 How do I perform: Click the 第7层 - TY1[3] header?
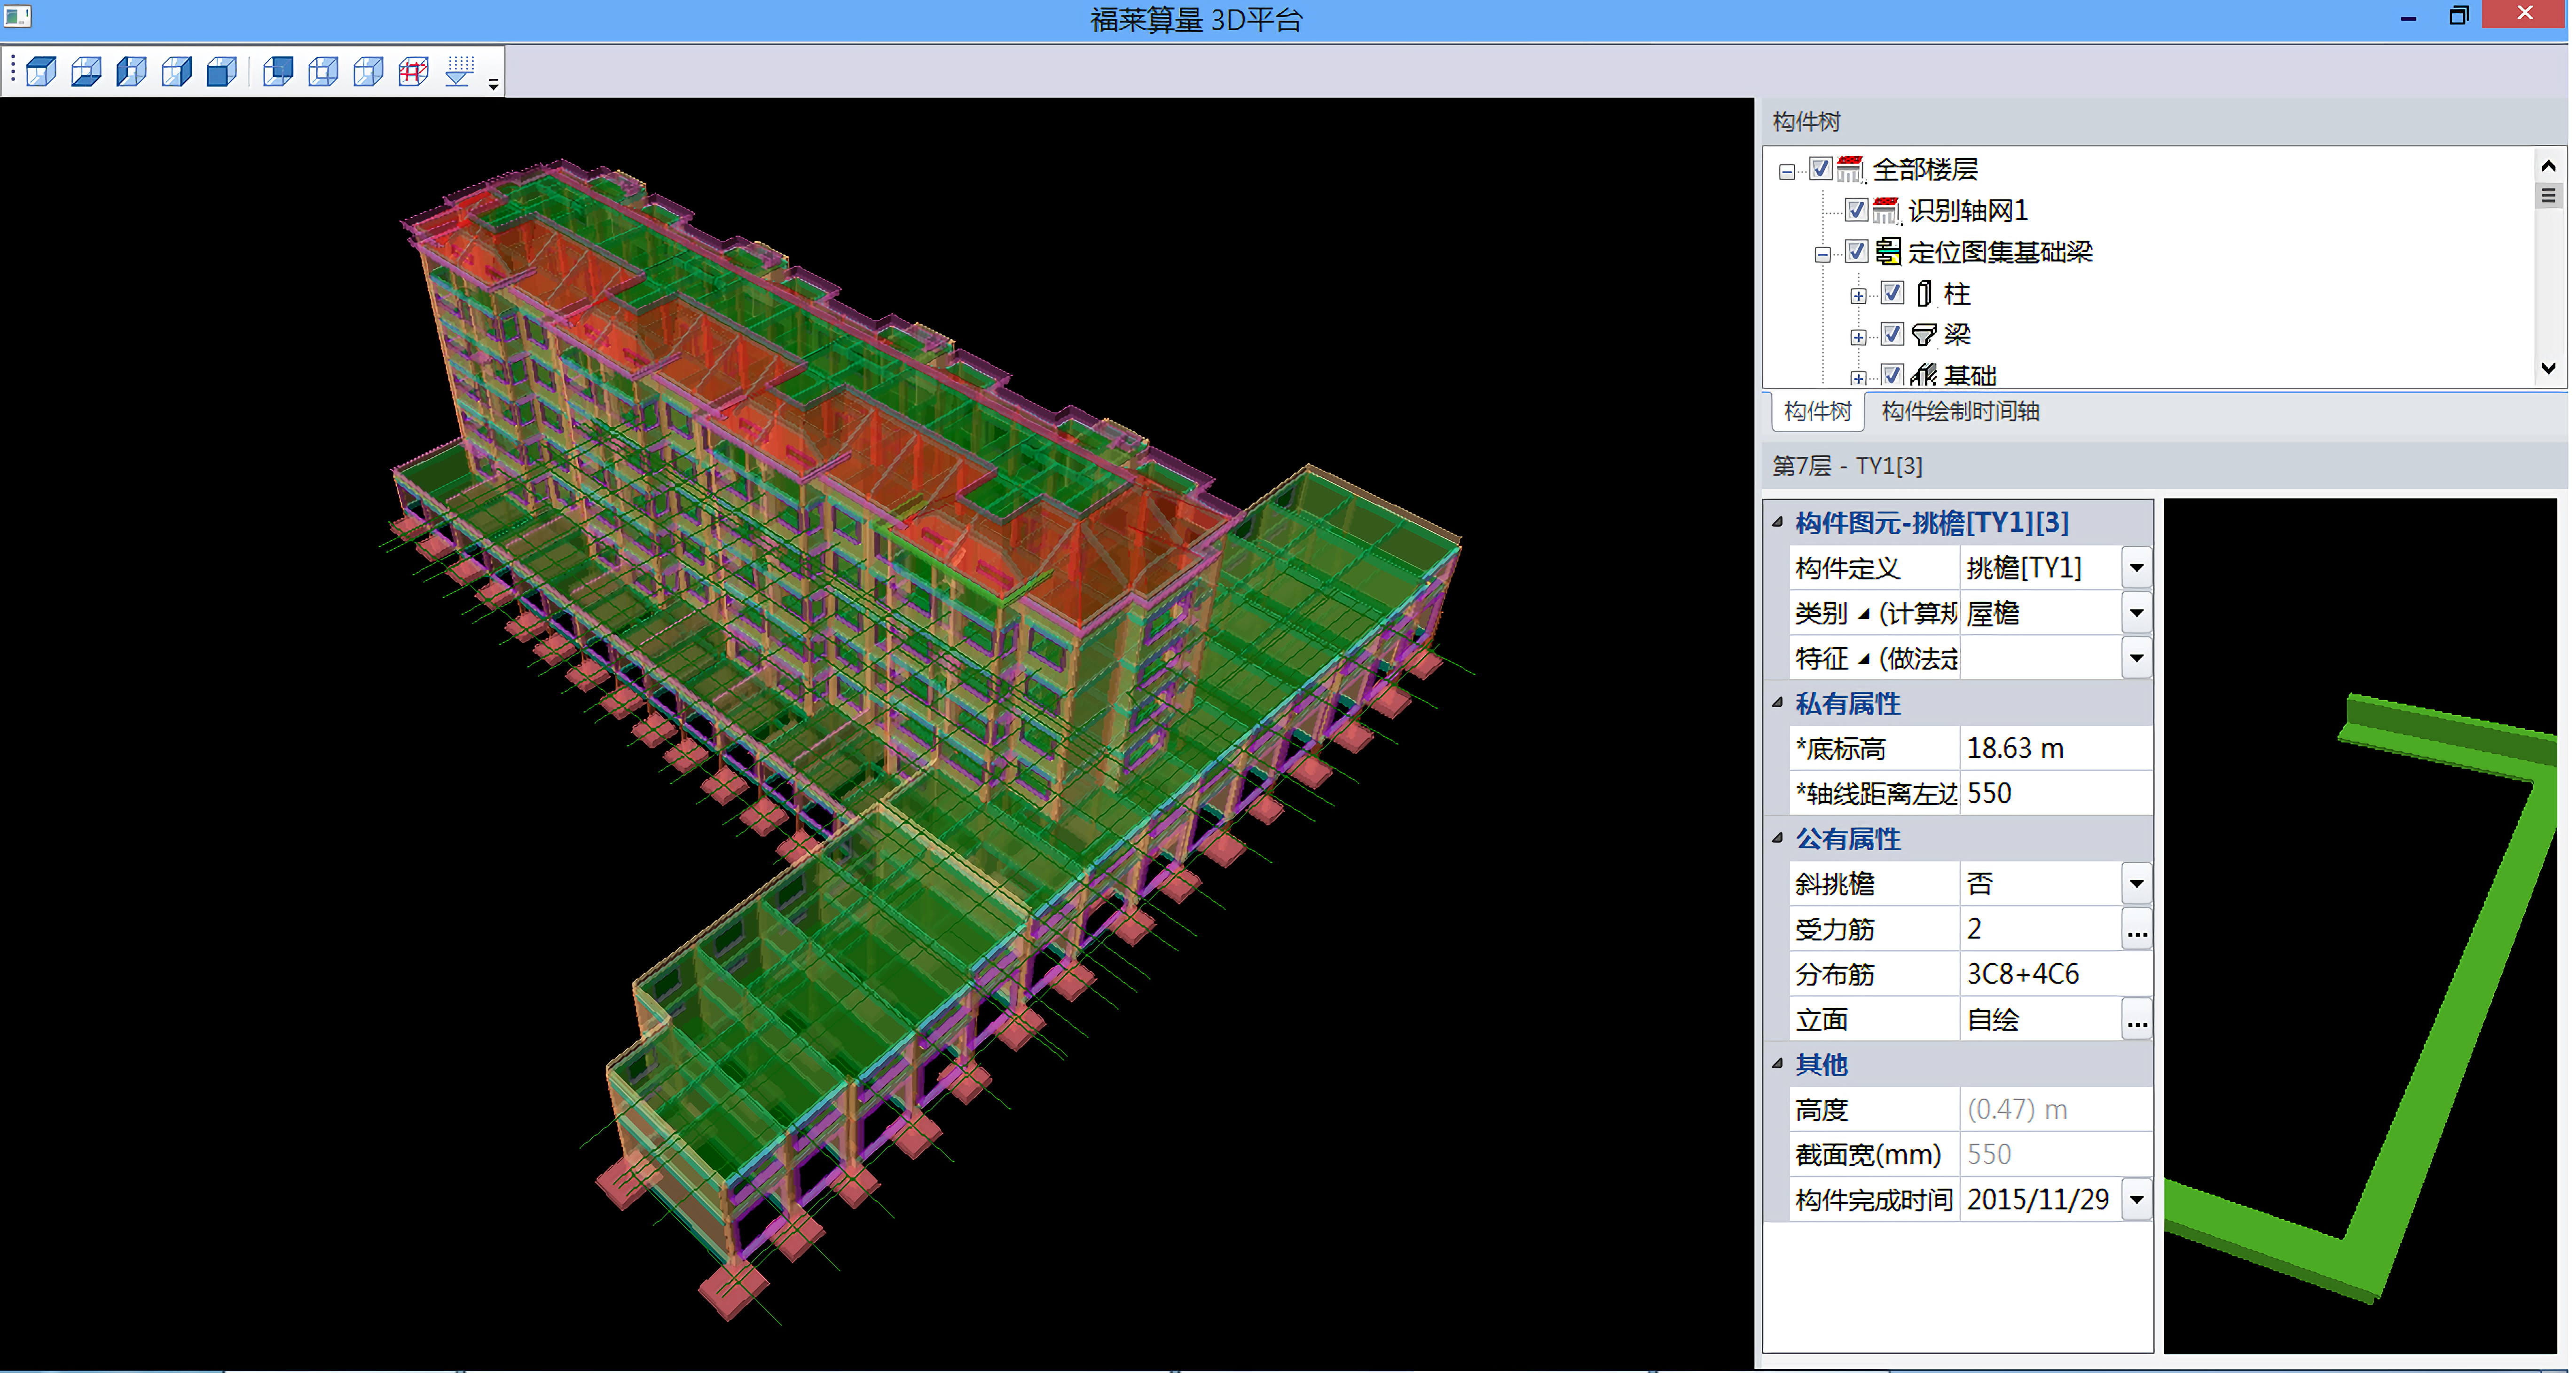[1847, 466]
